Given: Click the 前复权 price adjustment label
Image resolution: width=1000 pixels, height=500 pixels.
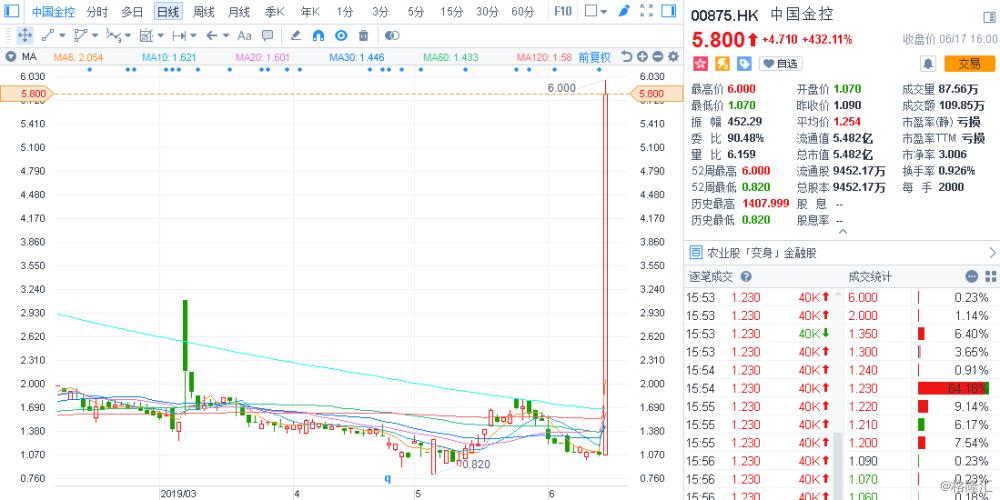Looking at the screenshot, I should pos(595,56).
